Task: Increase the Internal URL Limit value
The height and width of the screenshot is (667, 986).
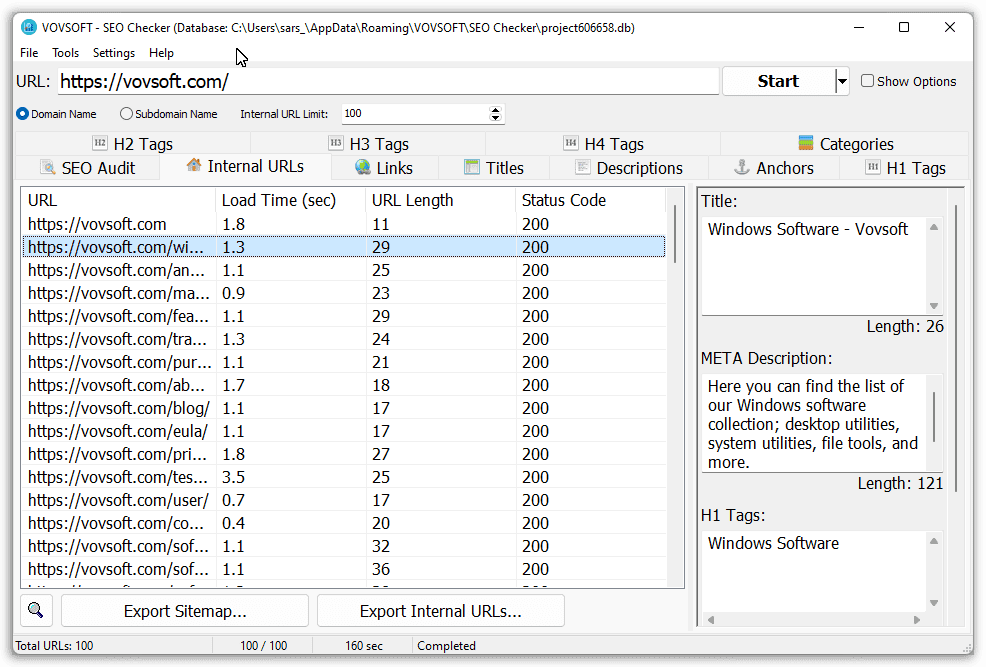Action: (x=496, y=109)
